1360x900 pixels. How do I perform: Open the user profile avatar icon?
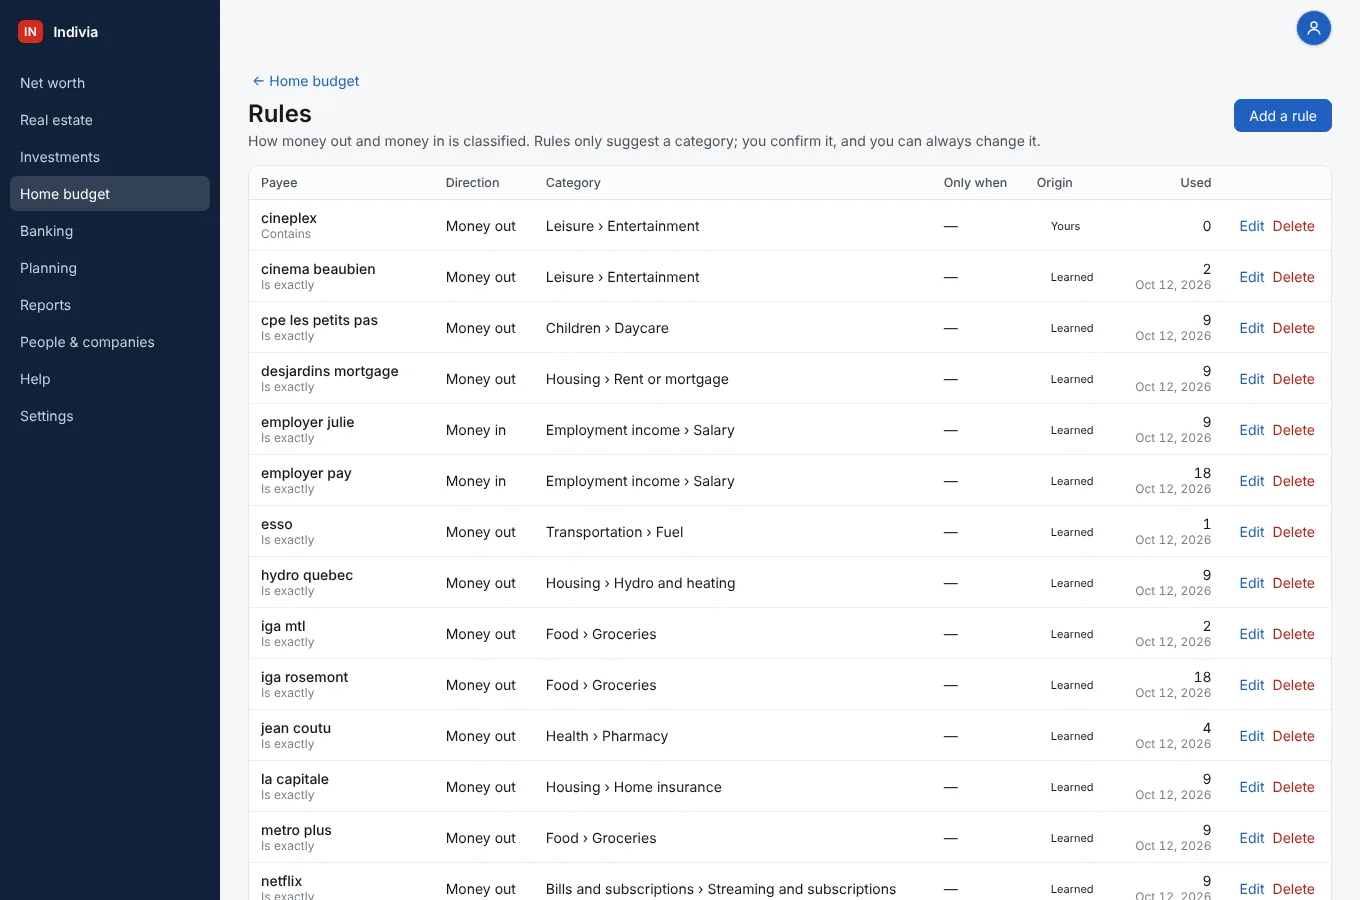[x=1314, y=28]
